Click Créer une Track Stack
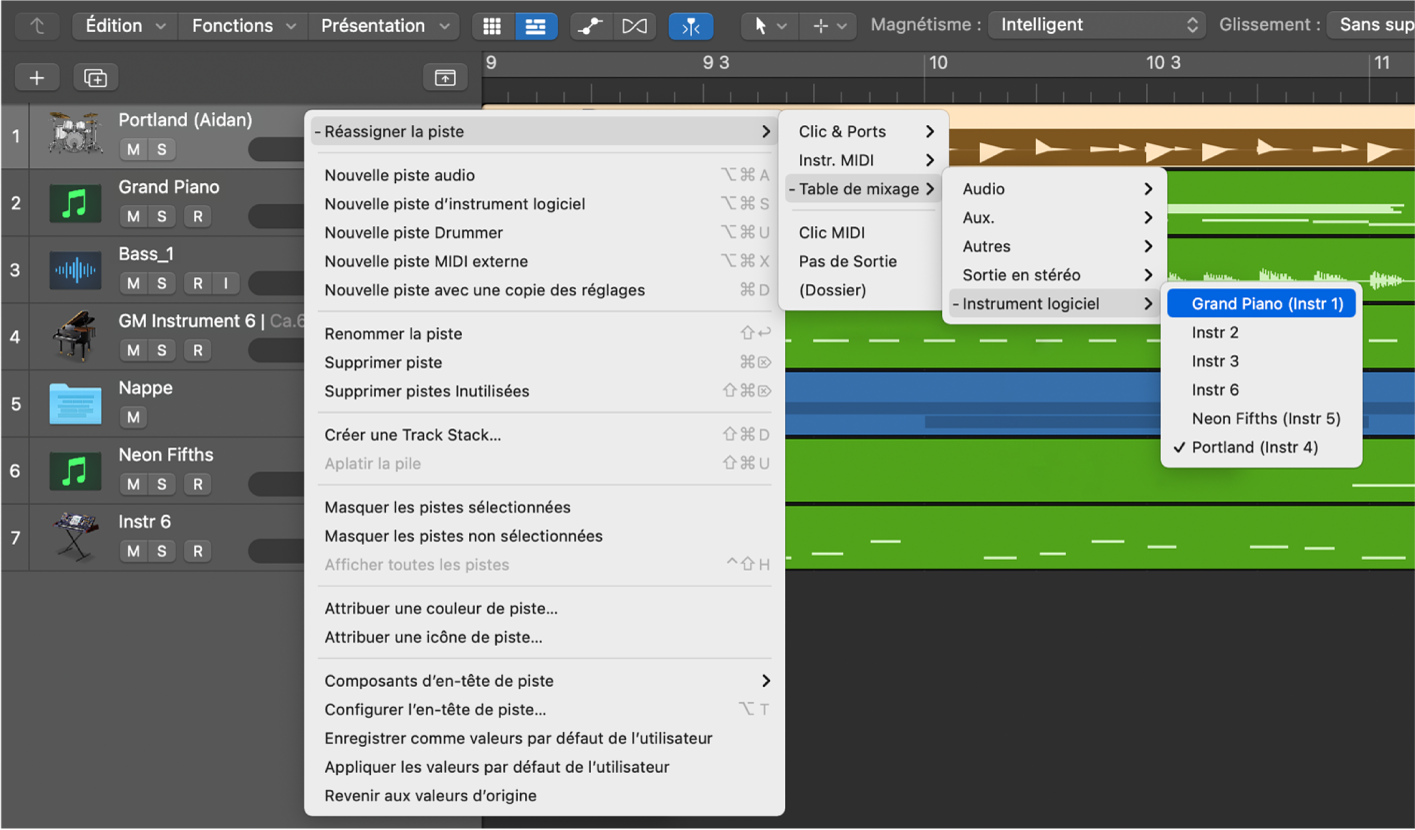Screen dimensions: 1415x830 (412, 434)
